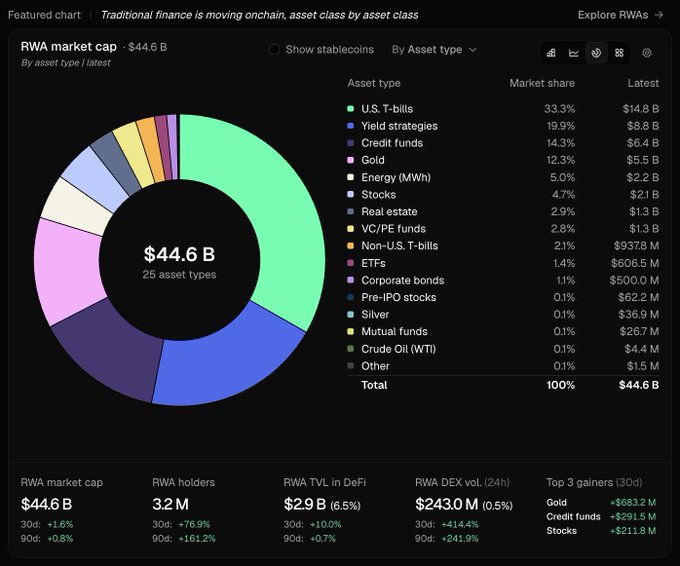Switch to four-square grid view icon
The image size is (680, 566).
click(x=619, y=53)
